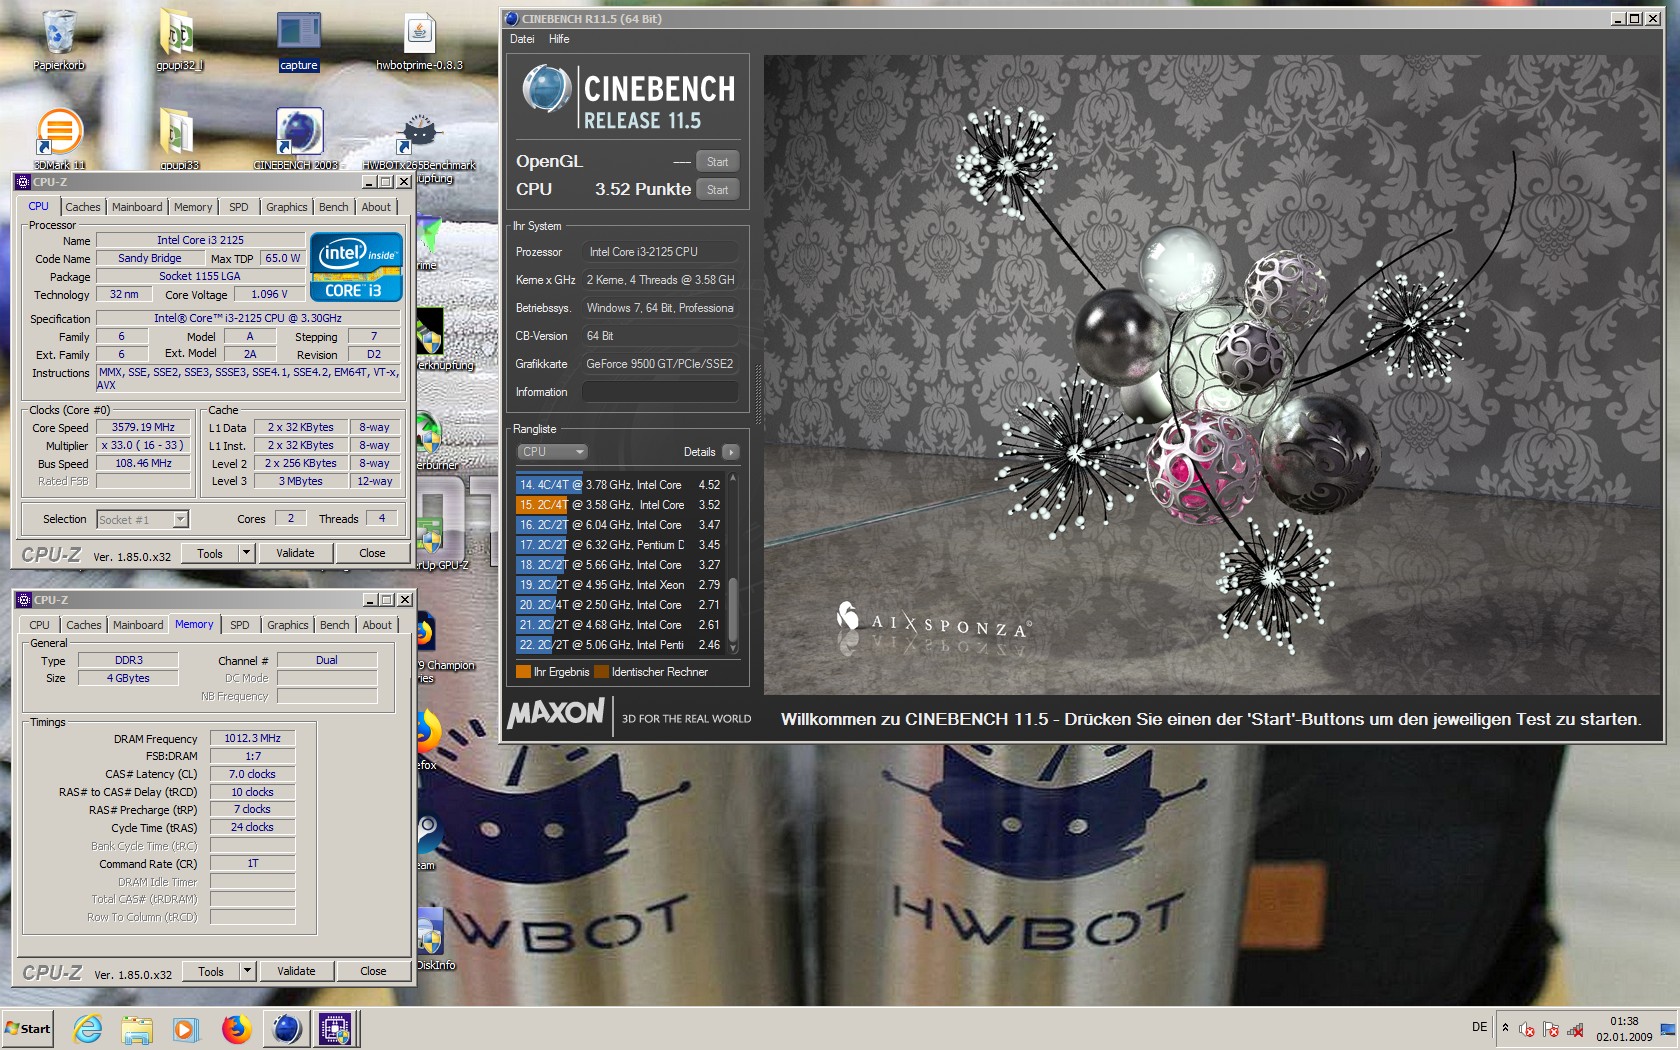Click the Details arrow icon in Rangliste
The image size is (1680, 1050).
click(x=731, y=452)
